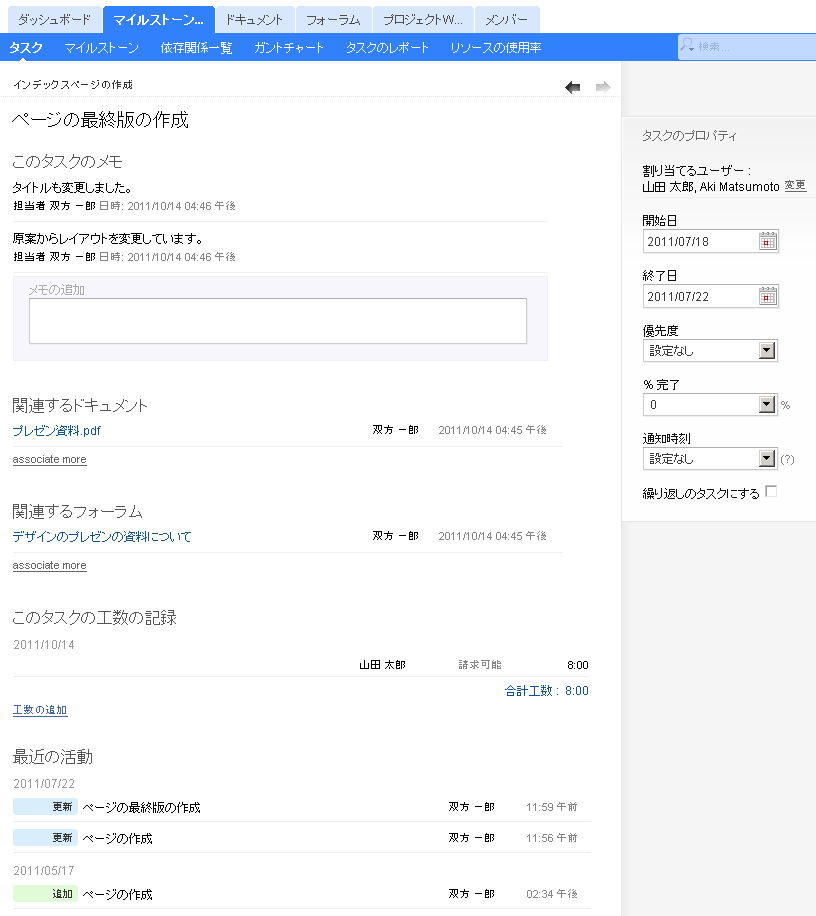Click the 2011/05/17 activity date heading
Image resolution: width=816 pixels, height=916 pixels.
44,870
